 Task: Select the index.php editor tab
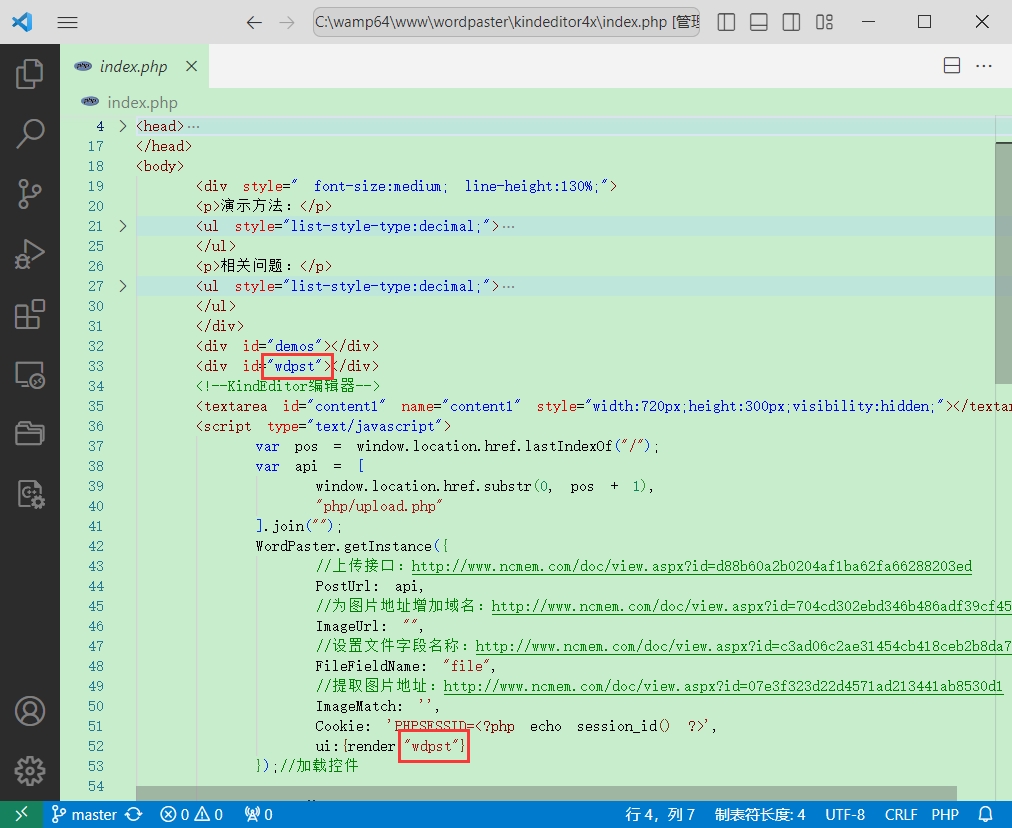point(134,67)
